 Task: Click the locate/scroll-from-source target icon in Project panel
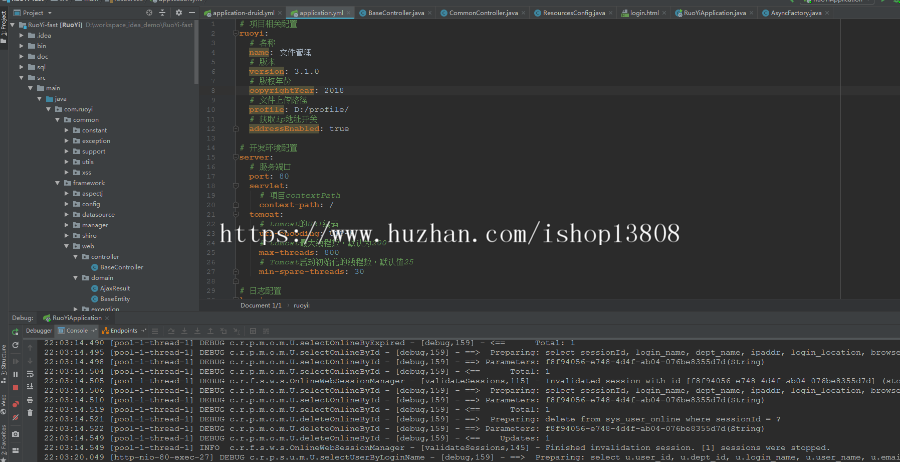(149, 13)
